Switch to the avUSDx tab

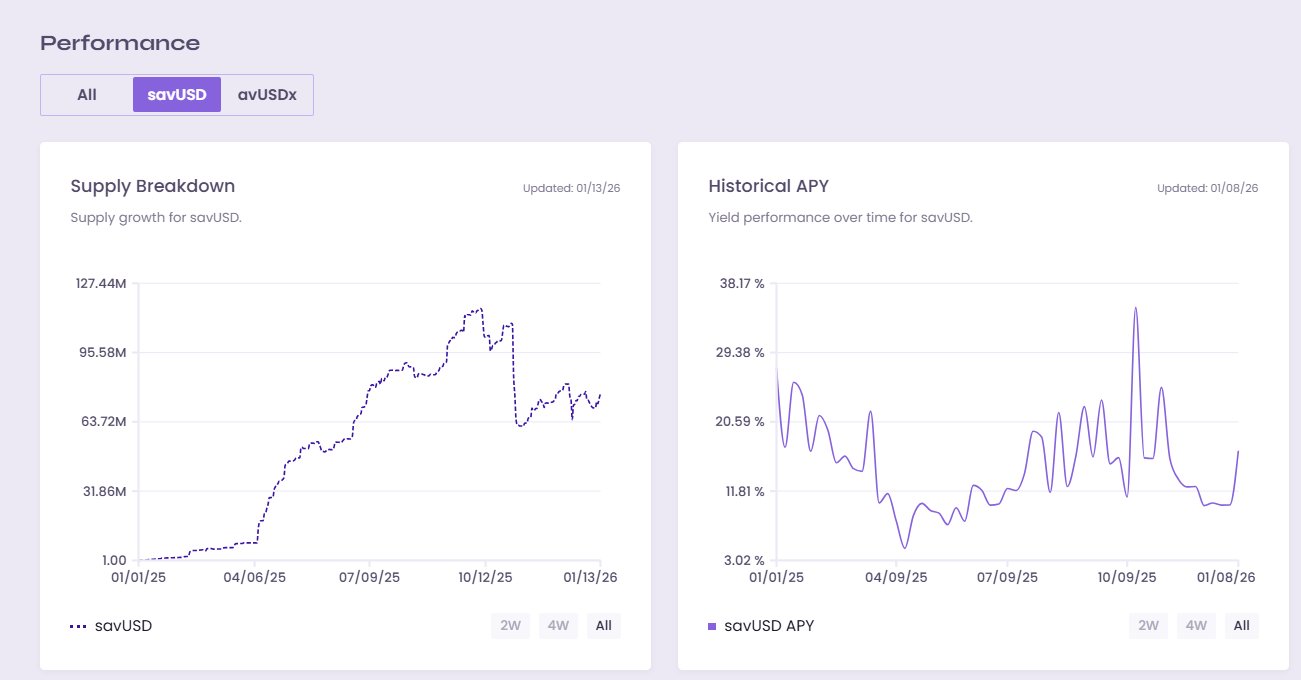[x=267, y=95]
